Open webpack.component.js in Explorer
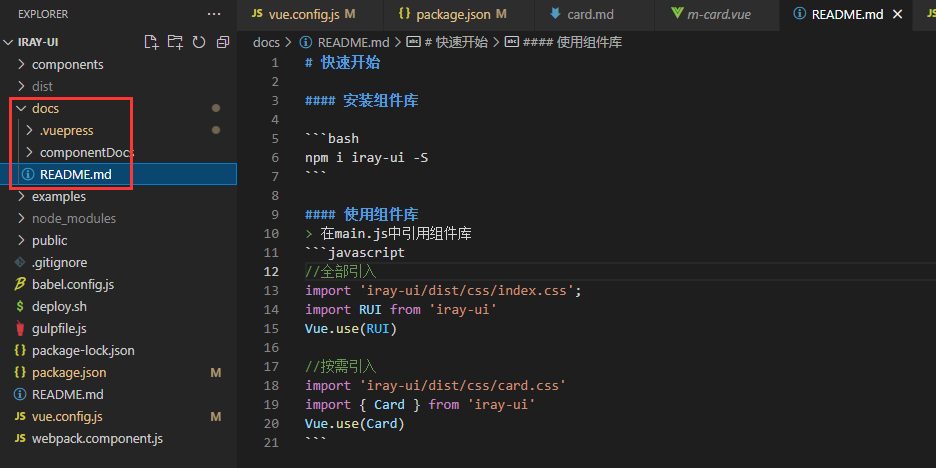936x468 pixels. tap(118, 439)
